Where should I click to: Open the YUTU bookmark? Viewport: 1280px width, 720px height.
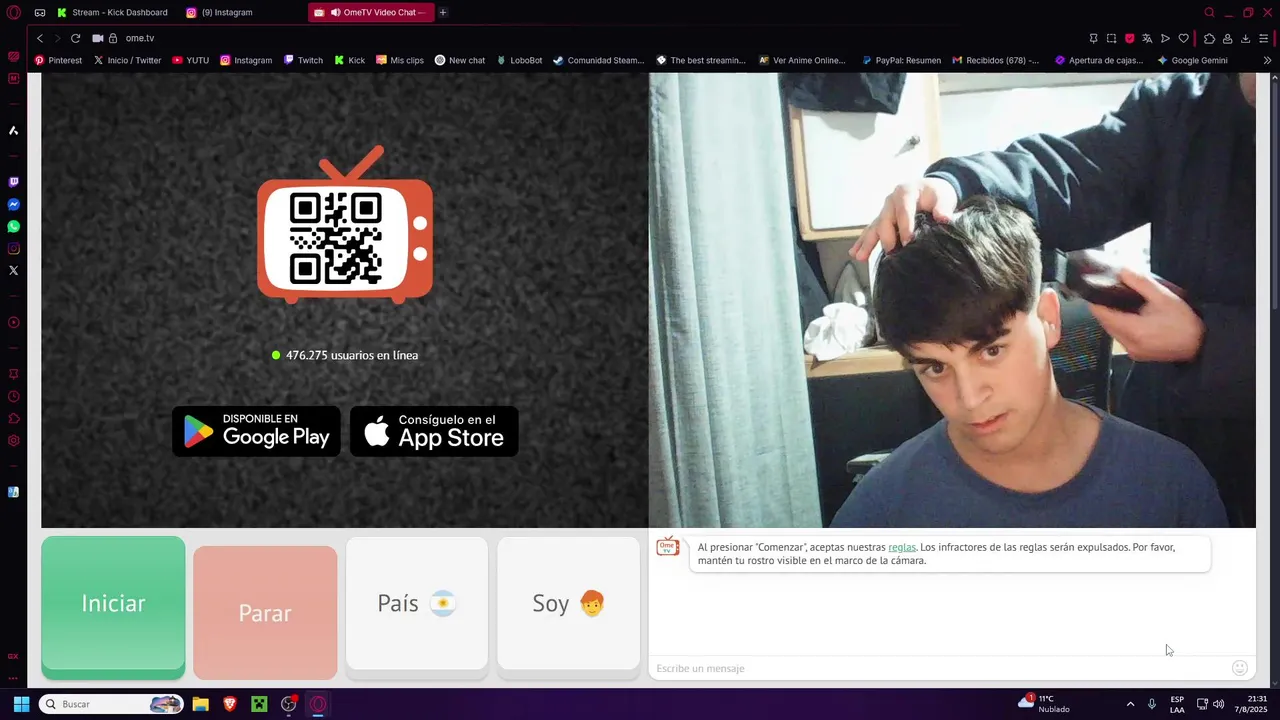[190, 60]
